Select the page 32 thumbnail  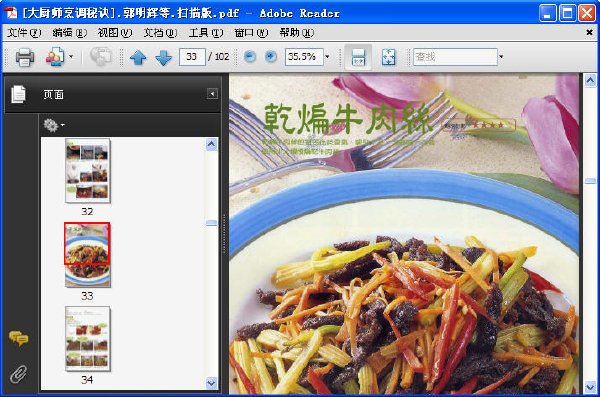click(x=88, y=171)
